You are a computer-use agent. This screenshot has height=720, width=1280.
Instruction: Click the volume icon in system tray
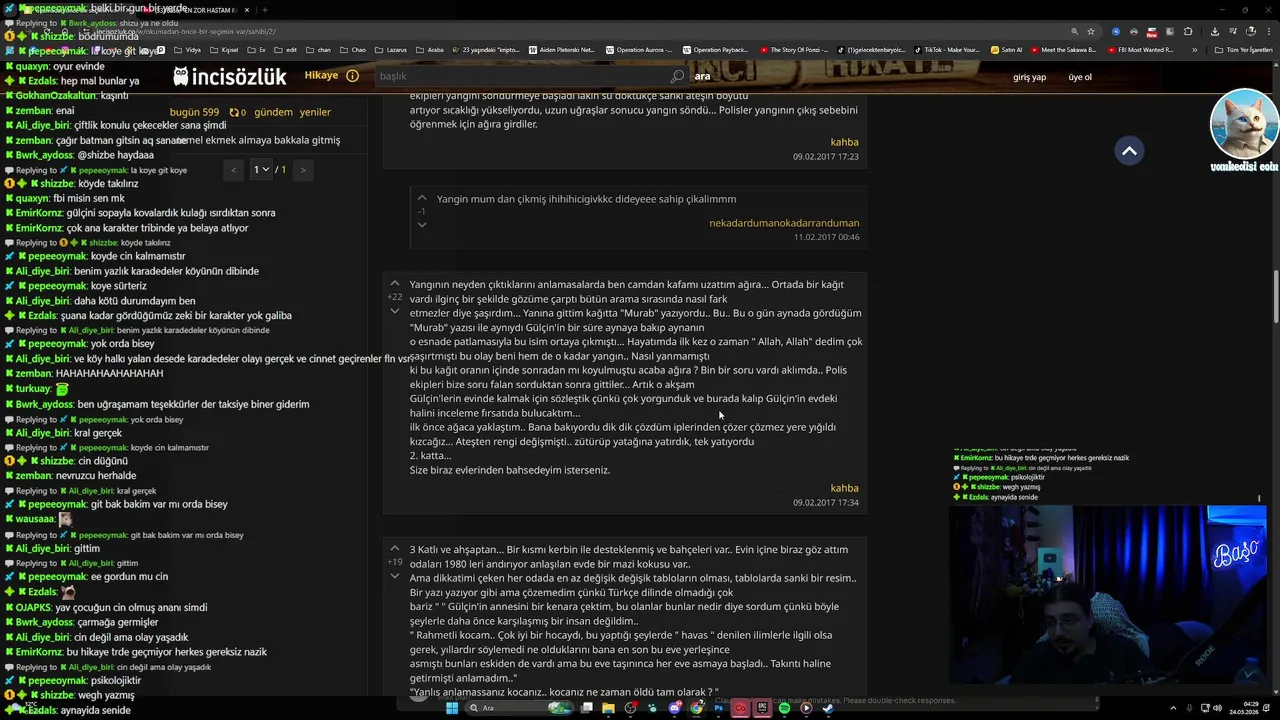click(x=1219, y=708)
